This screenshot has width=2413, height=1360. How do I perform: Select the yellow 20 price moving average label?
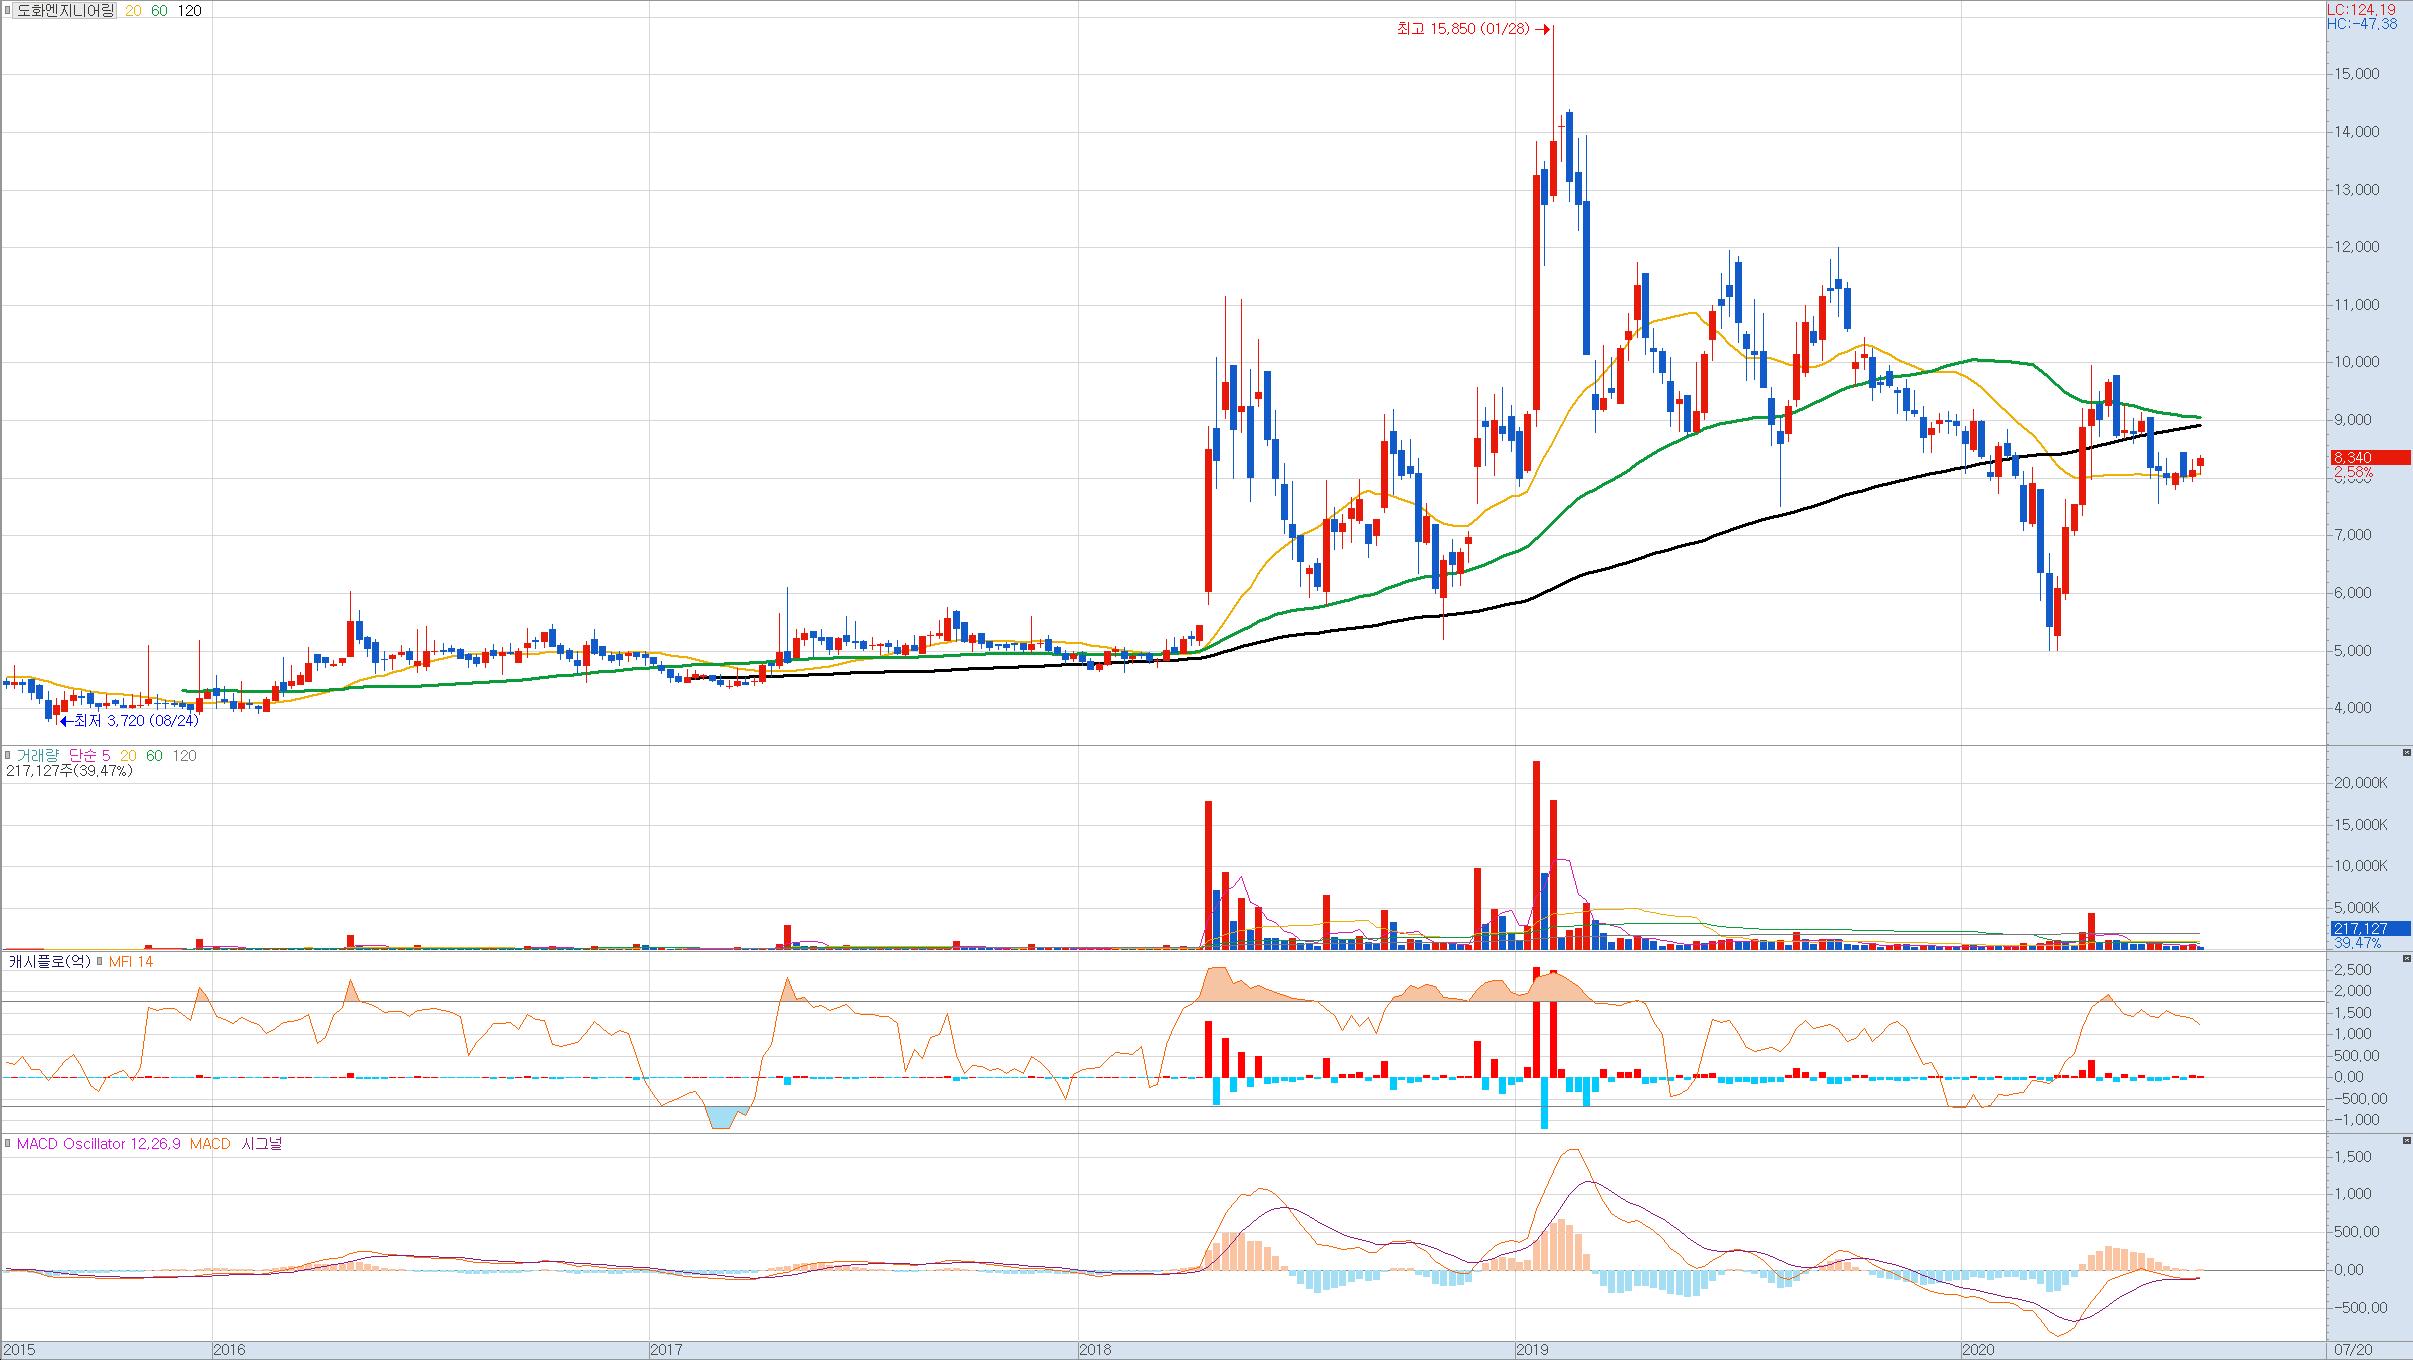(x=134, y=11)
